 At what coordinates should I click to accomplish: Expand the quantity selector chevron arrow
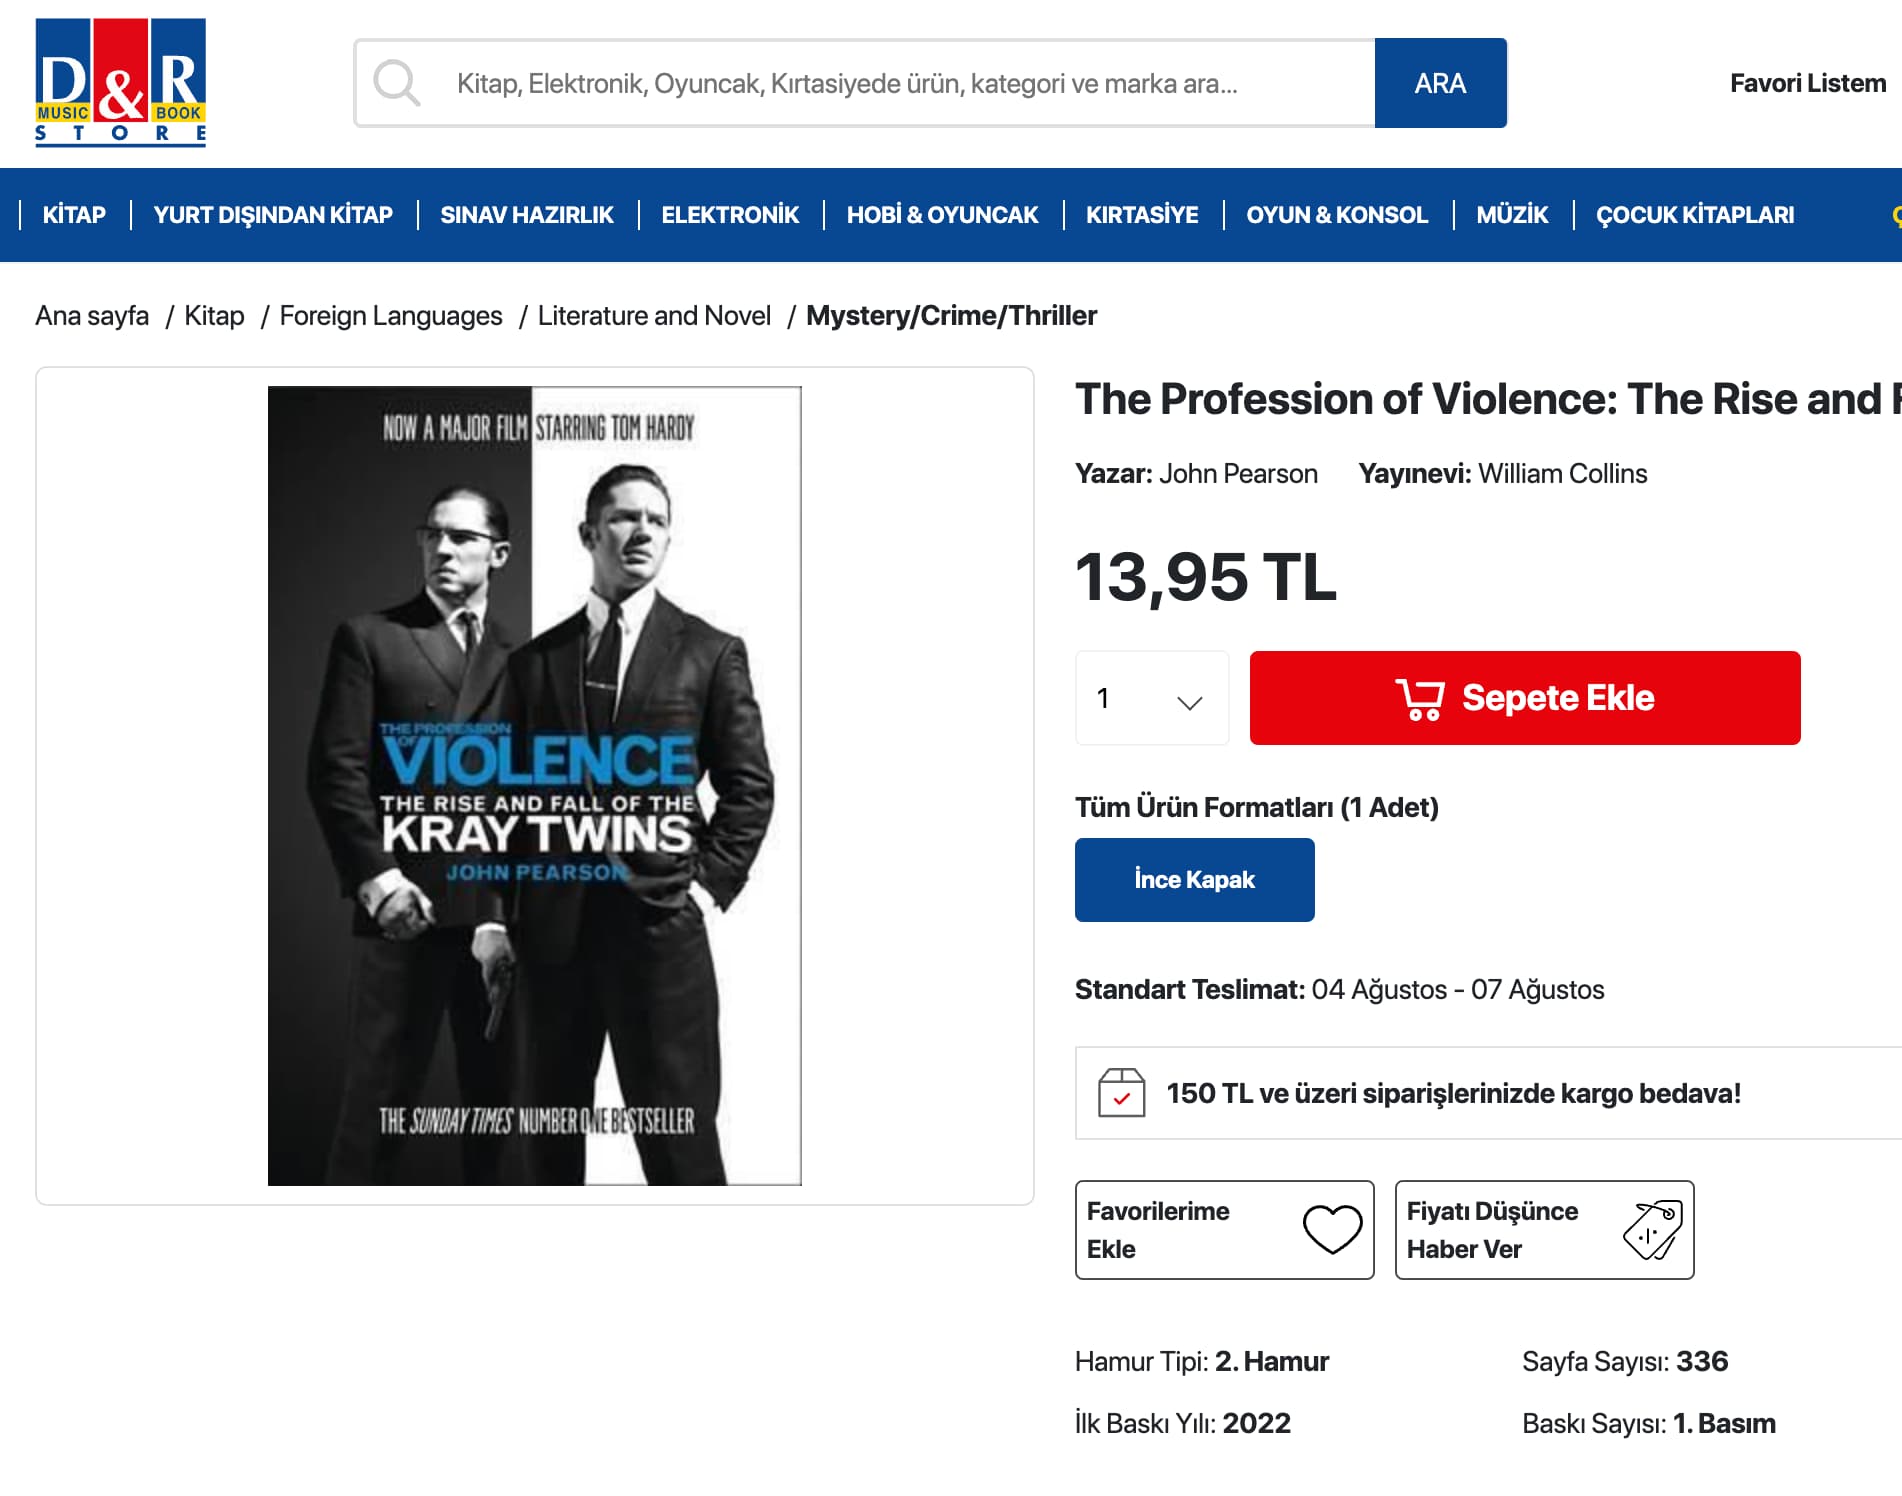coord(1189,702)
